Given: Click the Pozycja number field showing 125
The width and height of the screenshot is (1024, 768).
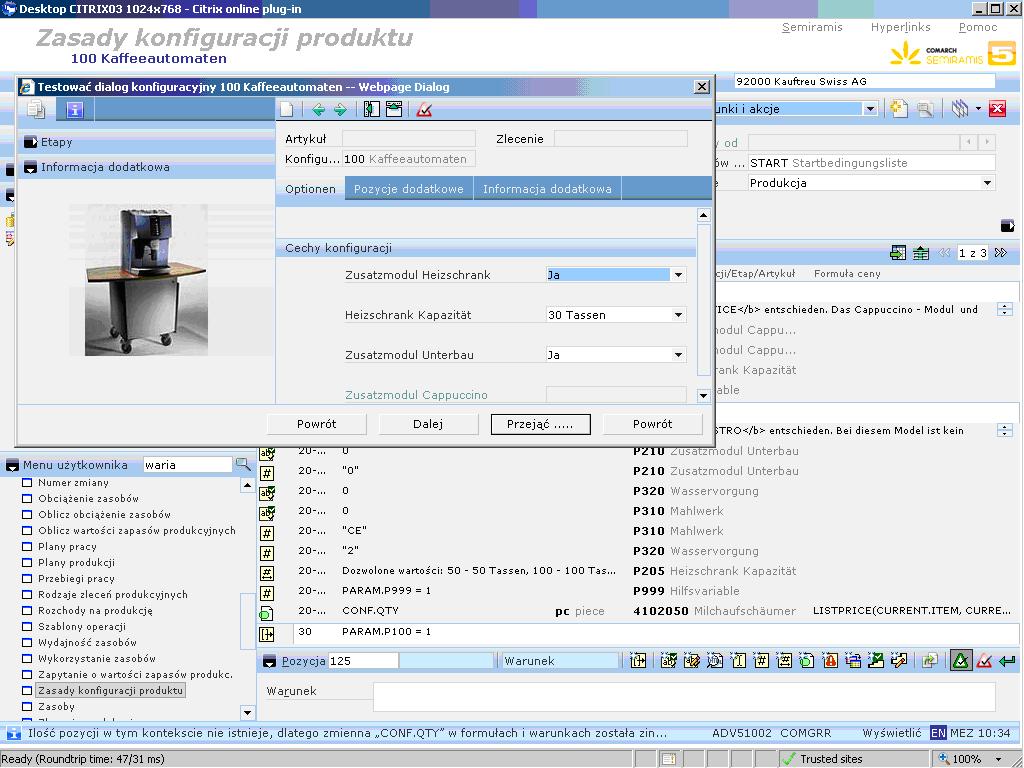Looking at the screenshot, I should pyautogui.click(x=362, y=661).
